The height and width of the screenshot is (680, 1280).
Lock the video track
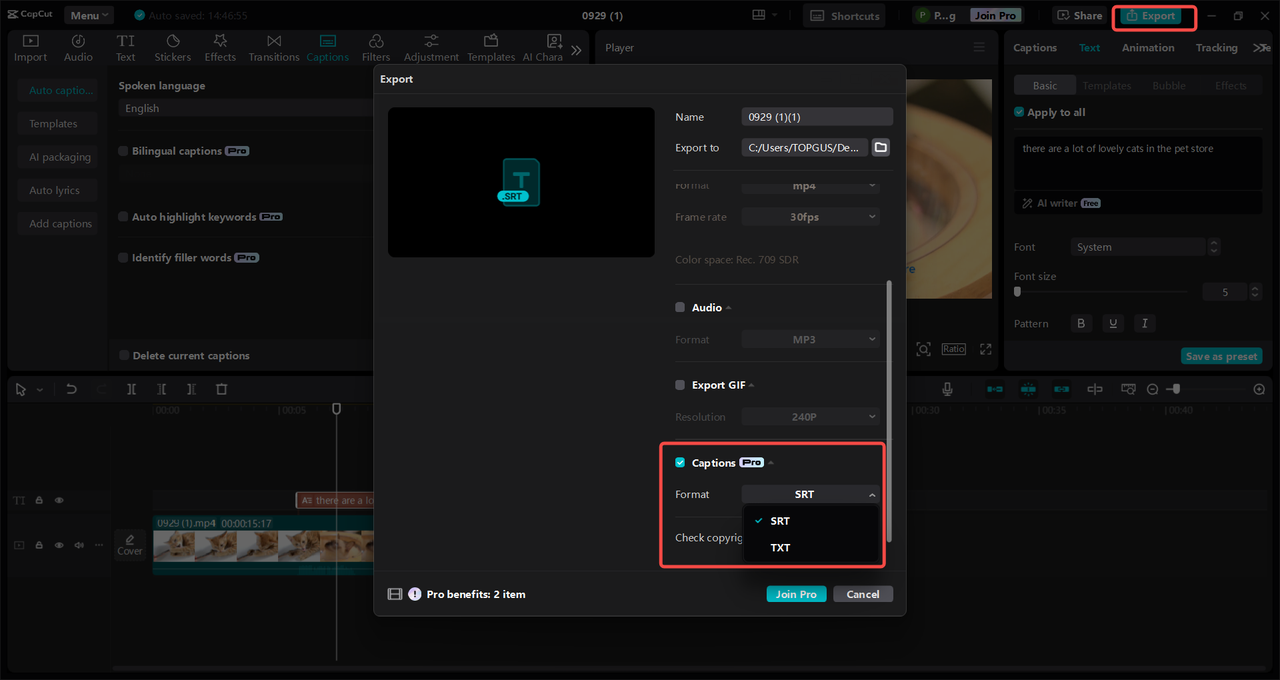39,545
